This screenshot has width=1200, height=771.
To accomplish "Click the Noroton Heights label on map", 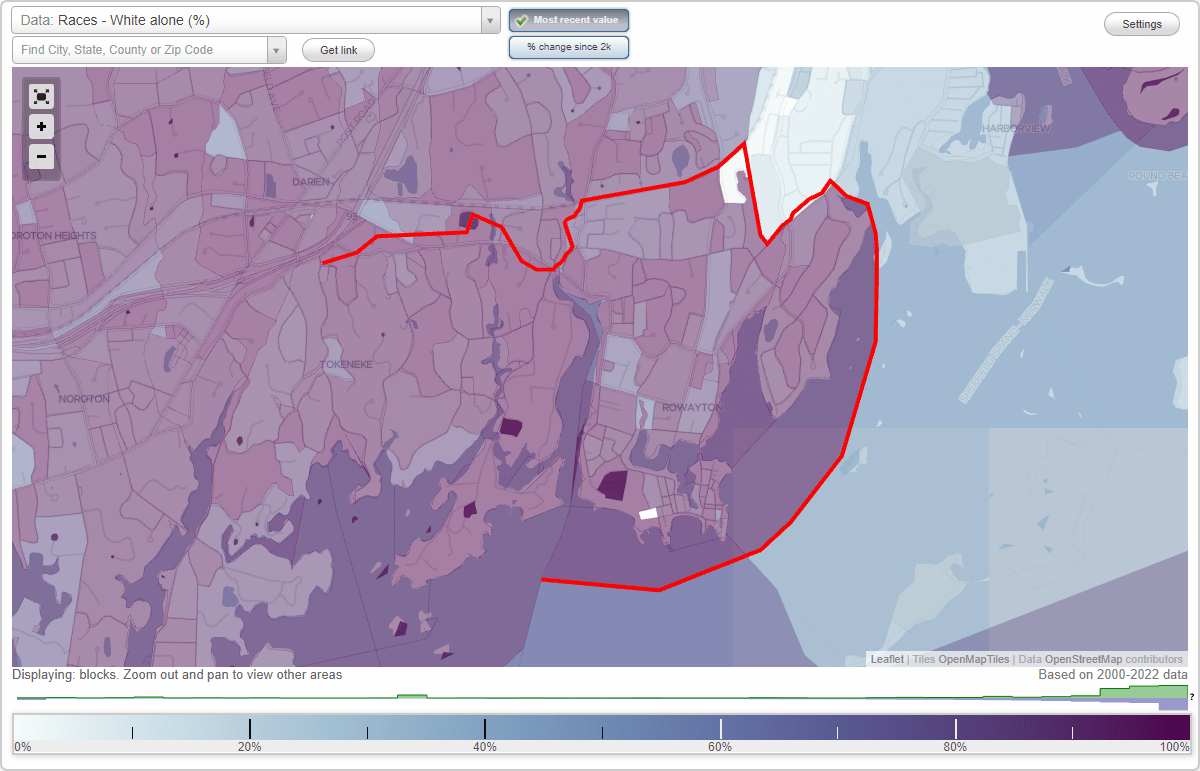I will (55, 236).
